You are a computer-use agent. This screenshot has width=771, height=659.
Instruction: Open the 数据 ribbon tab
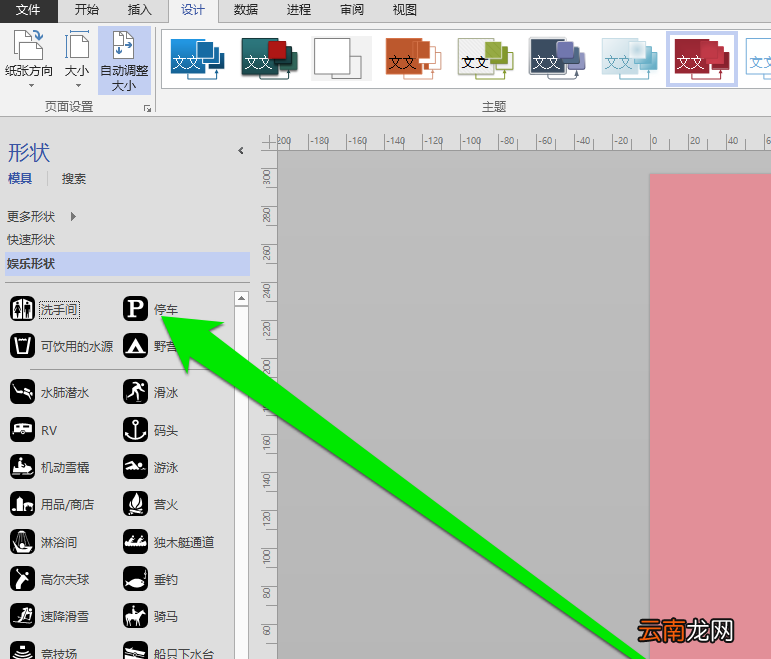coord(246,10)
